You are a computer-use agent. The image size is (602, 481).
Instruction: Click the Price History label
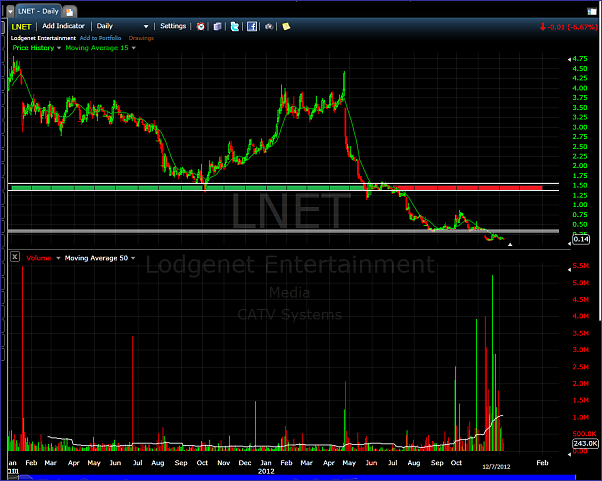tap(33, 48)
